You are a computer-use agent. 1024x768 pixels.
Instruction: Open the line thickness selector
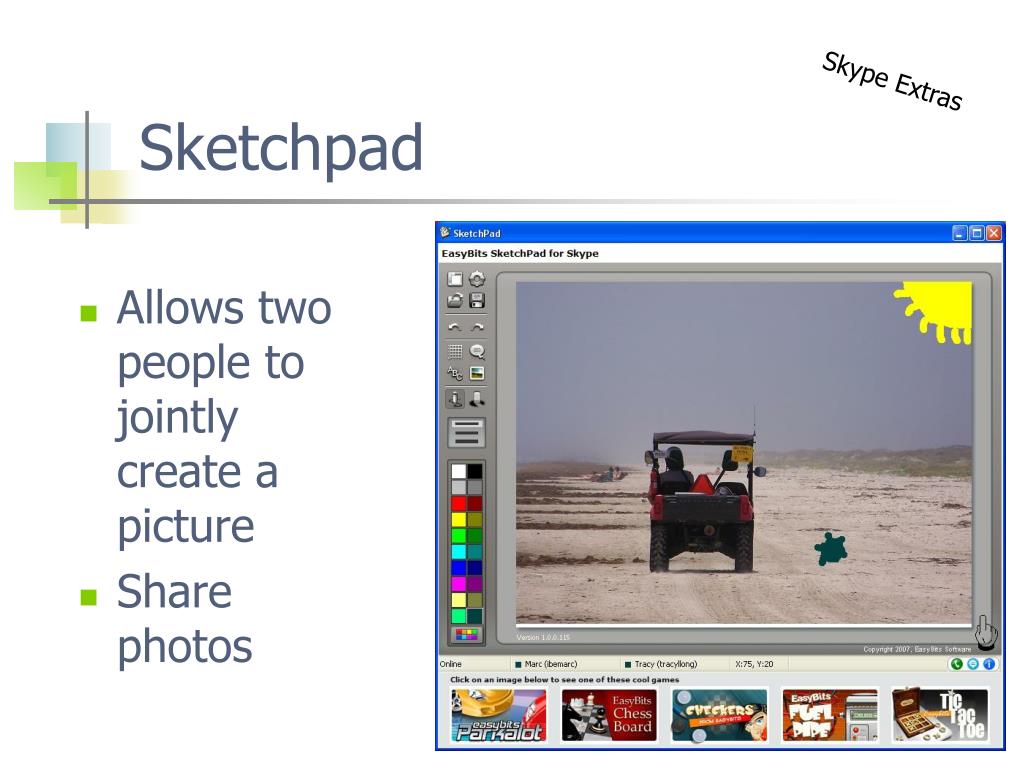[466, 433]
